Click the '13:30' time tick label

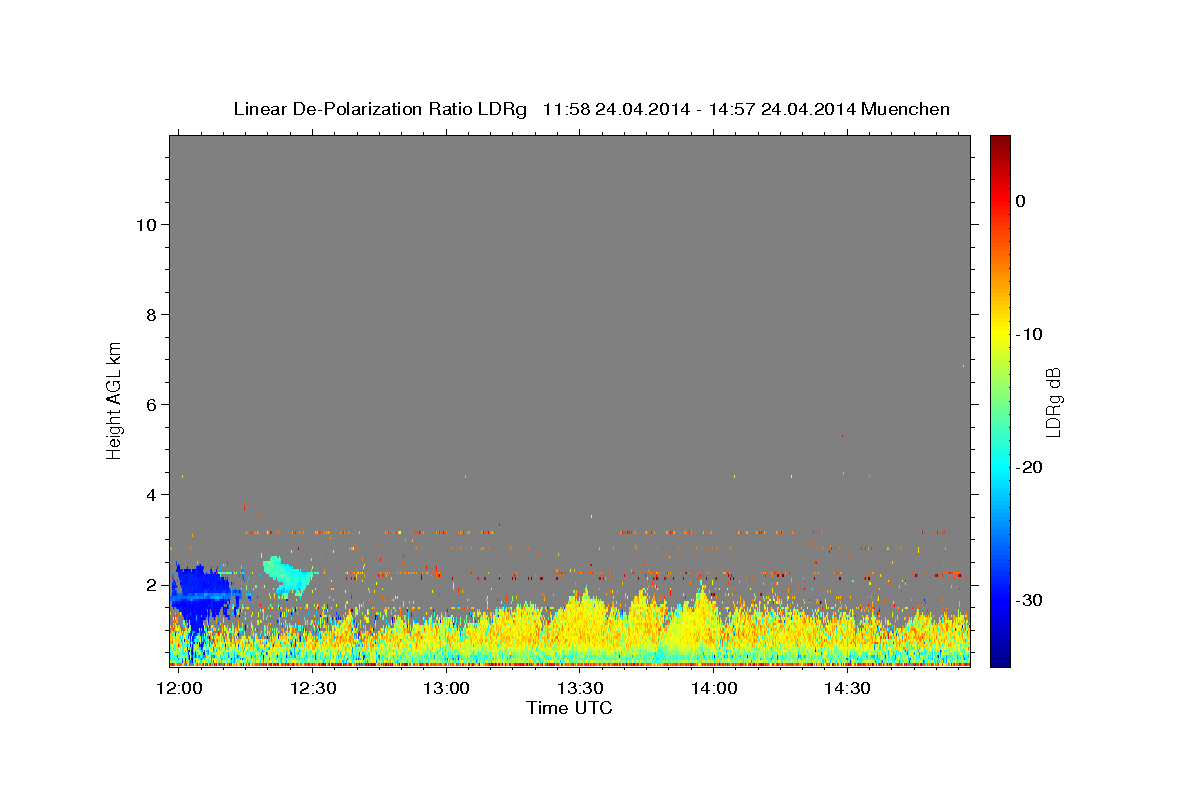580,689
